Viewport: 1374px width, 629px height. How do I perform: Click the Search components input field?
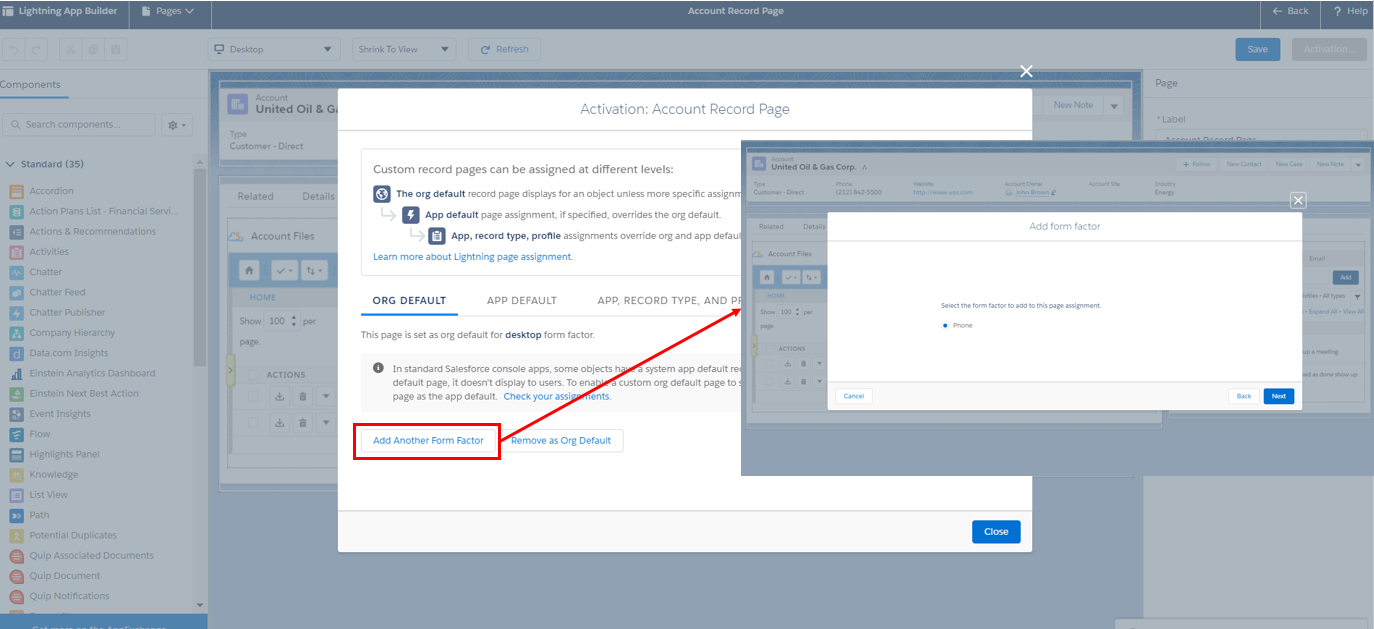(86, 125)
